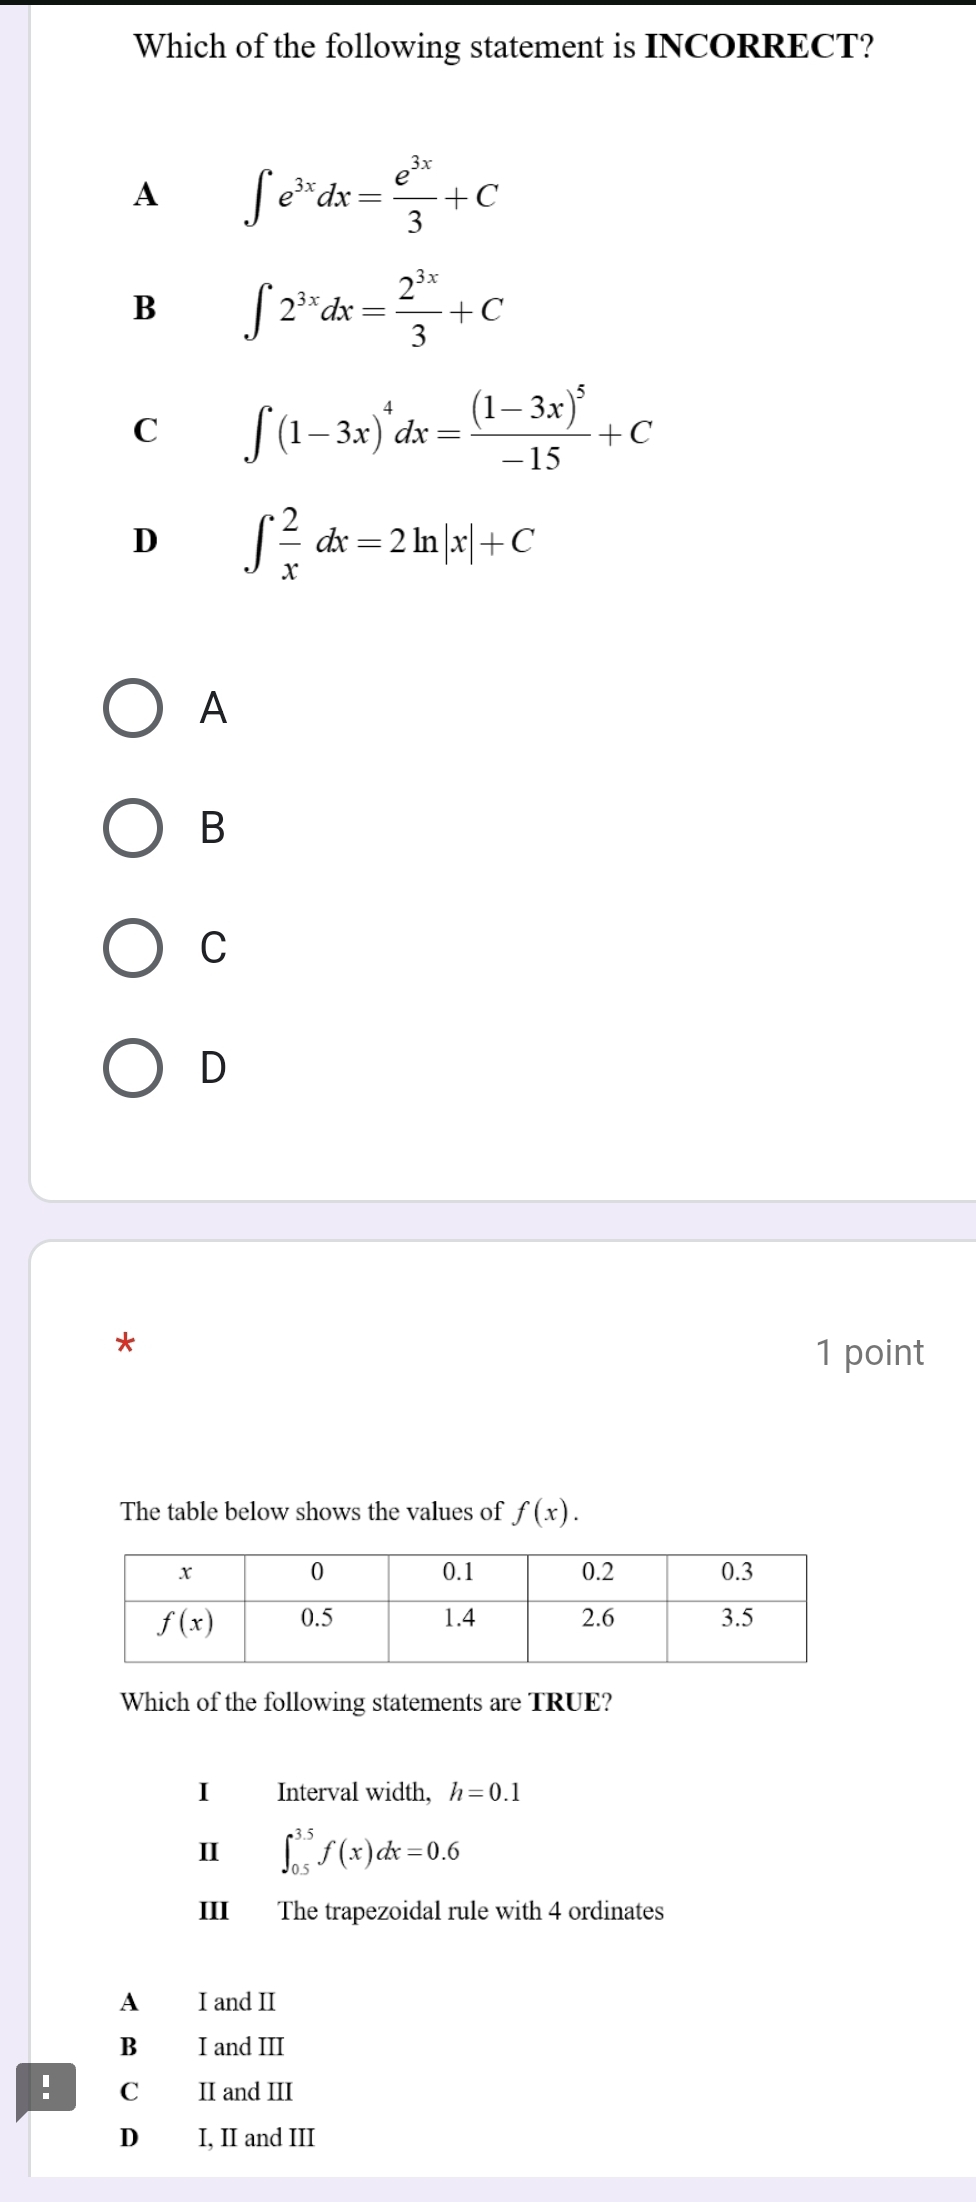Mark radio option D as answer

click(133, 1068)
